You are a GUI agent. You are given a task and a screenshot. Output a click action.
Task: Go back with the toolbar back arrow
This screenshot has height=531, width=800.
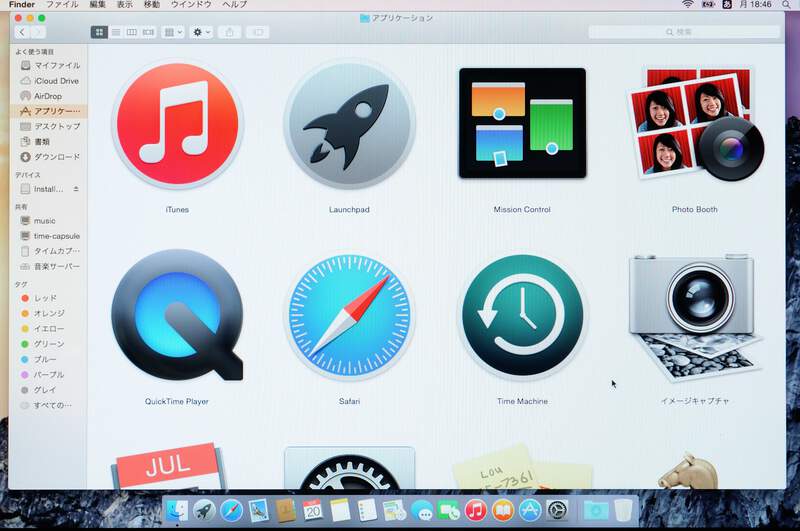[x=22, y=32]
